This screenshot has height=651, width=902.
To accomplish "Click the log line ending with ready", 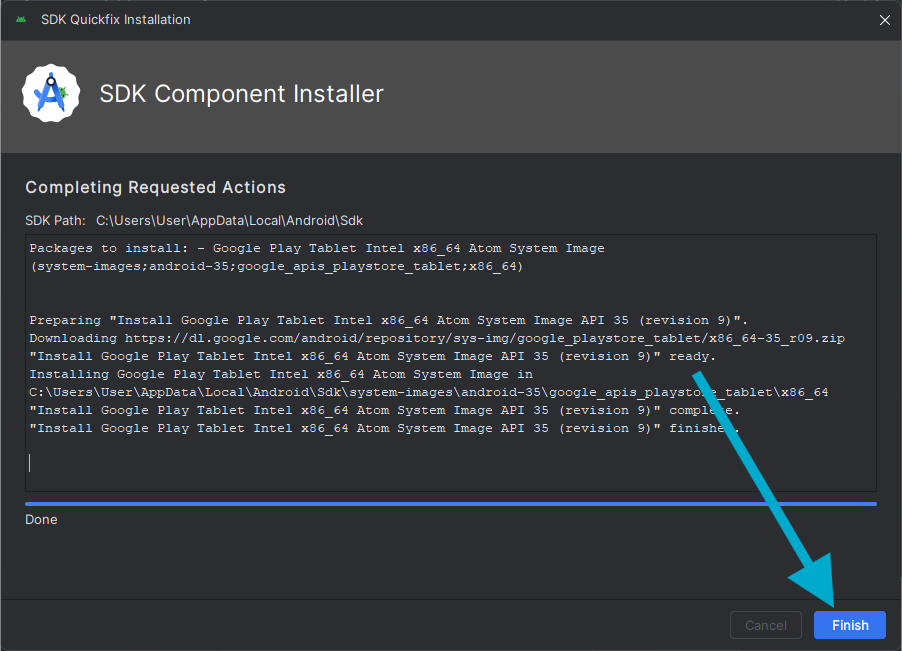I will 372,356.
